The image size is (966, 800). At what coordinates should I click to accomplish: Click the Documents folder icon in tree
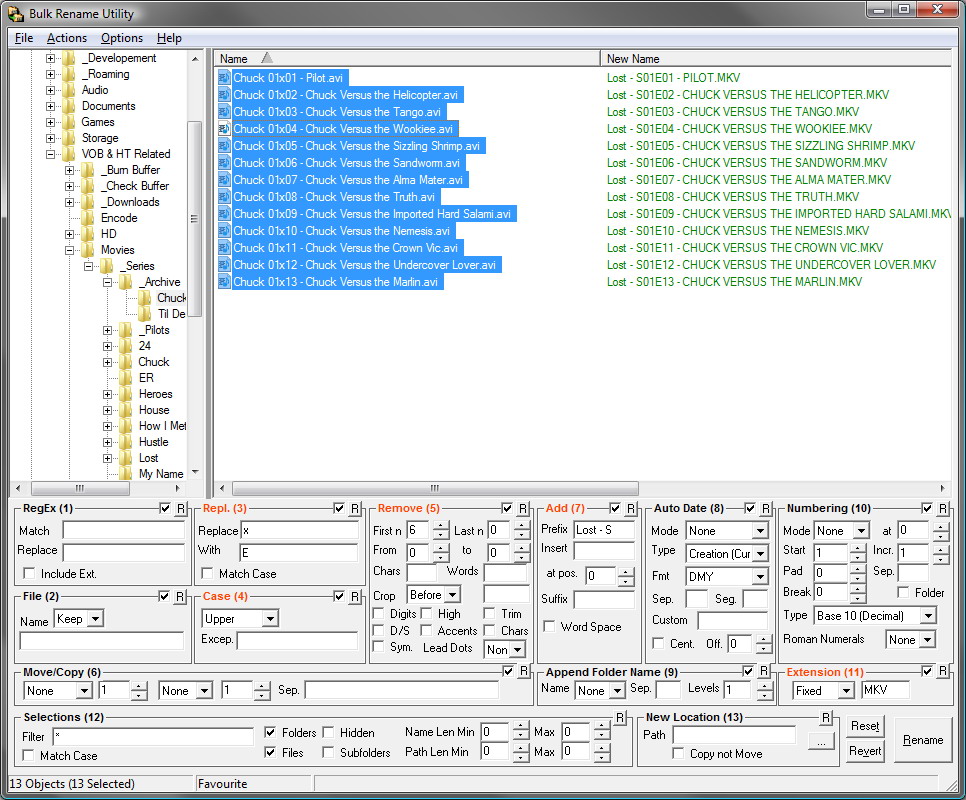69,106
